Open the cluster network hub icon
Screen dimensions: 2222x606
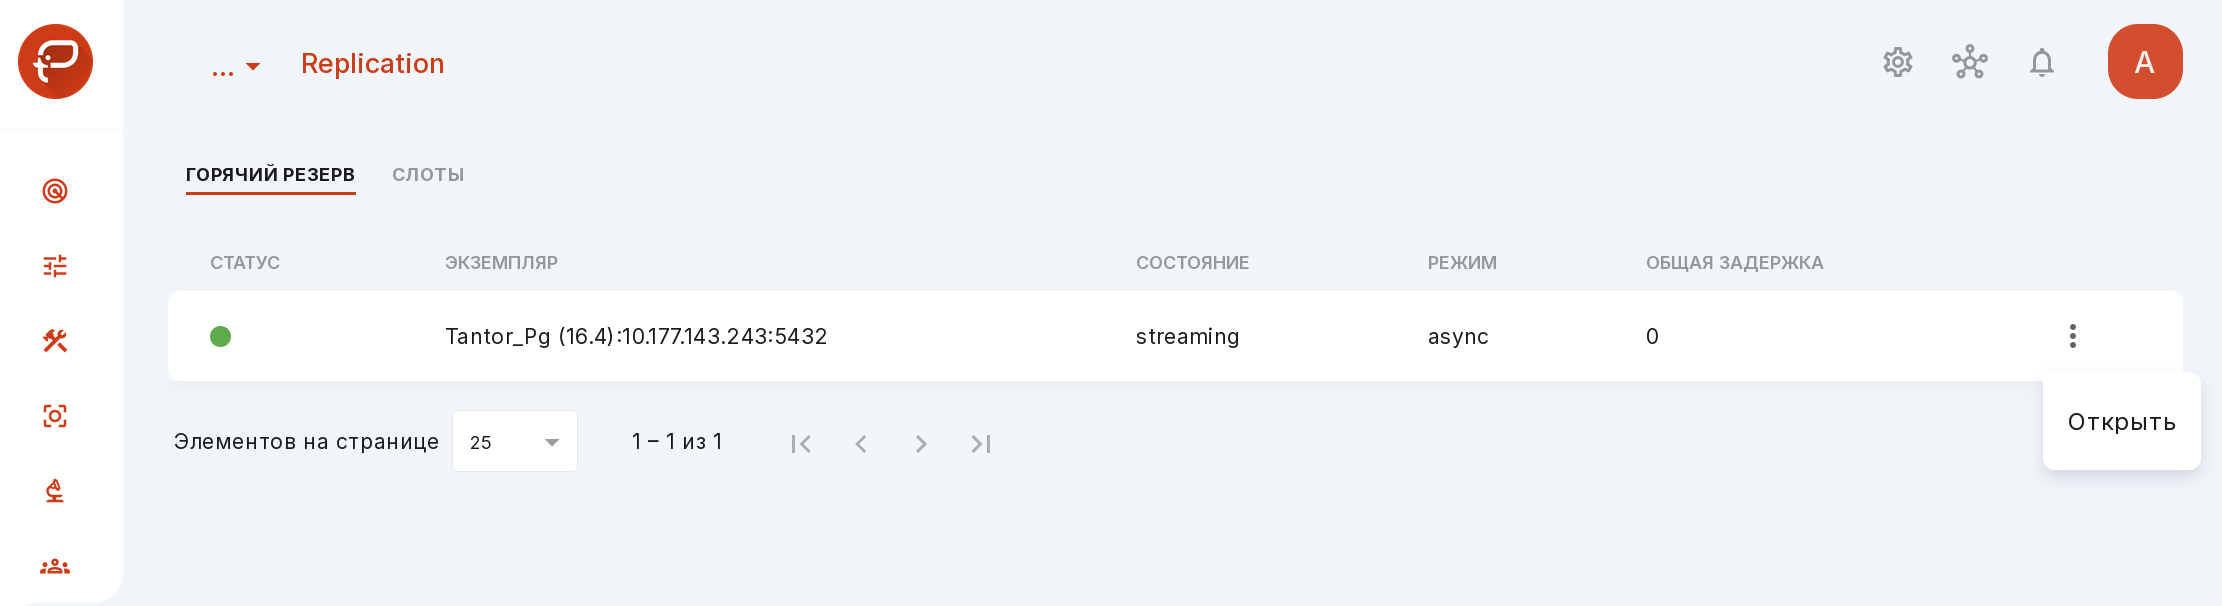click(1970, 62)
